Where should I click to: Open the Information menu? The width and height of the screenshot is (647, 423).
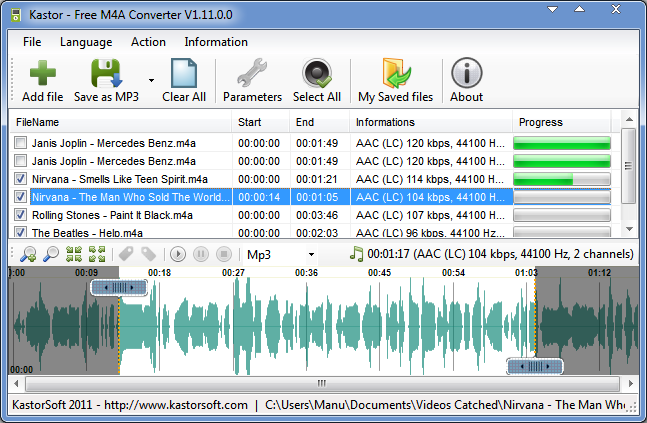[216, 42]
